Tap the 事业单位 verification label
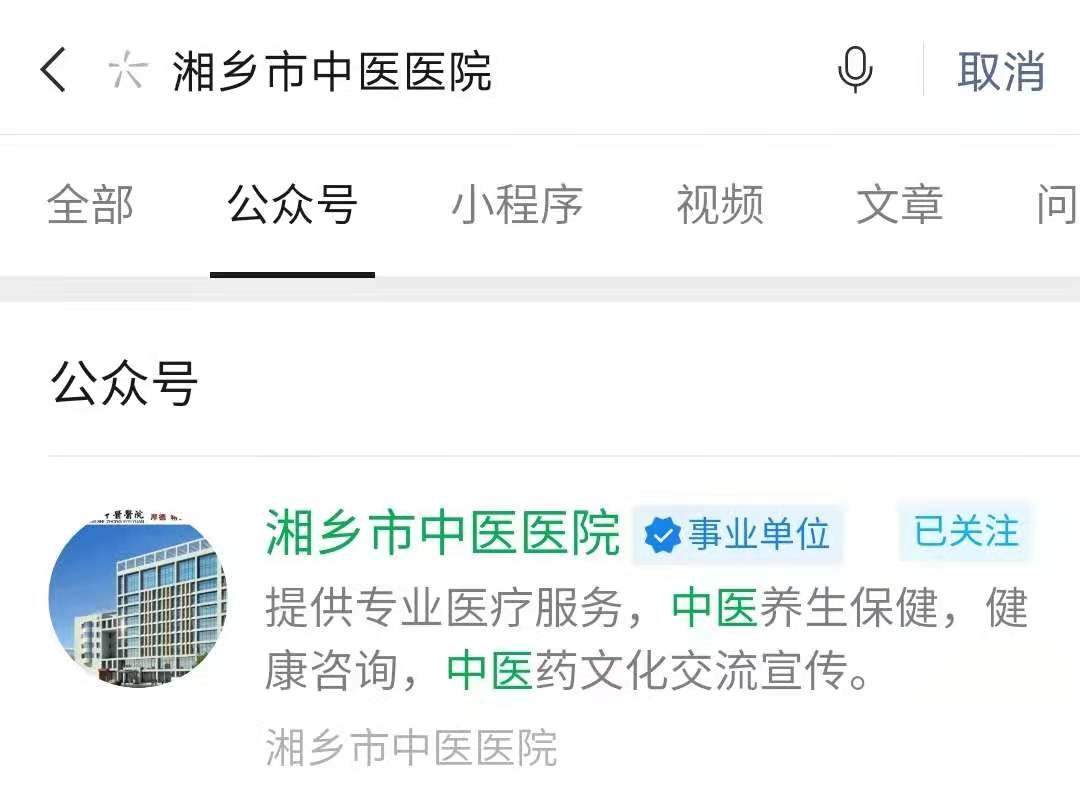The height and width of the screenshot is (788, 1080). tap(758, 535)
